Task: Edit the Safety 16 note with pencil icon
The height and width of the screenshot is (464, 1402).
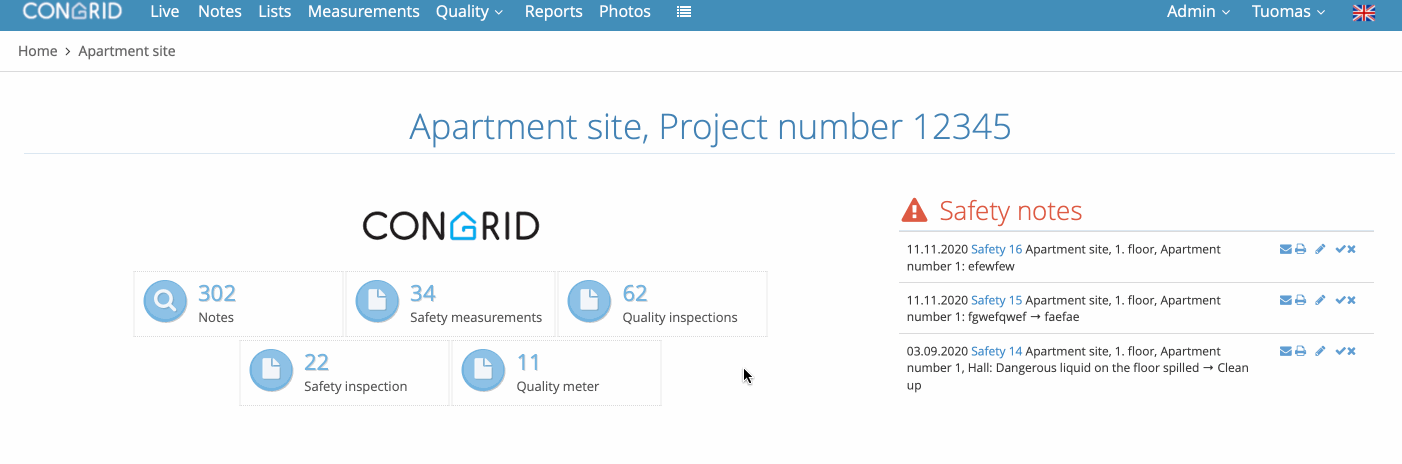Action: pos(1320,249)
